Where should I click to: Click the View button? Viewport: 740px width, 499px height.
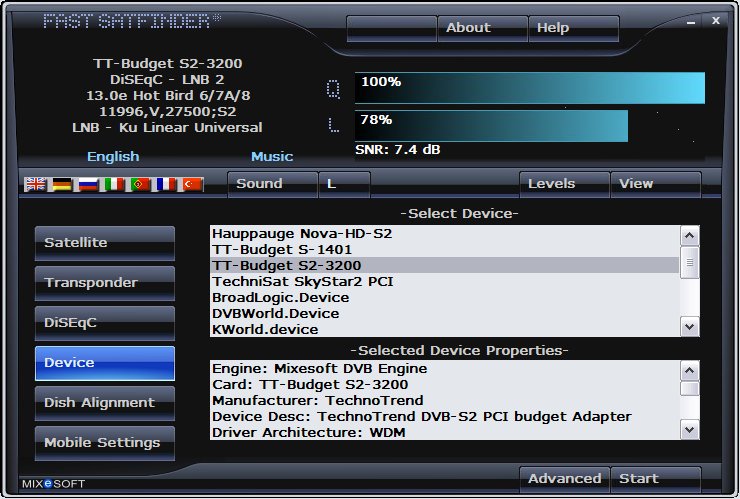click(656, 184)
